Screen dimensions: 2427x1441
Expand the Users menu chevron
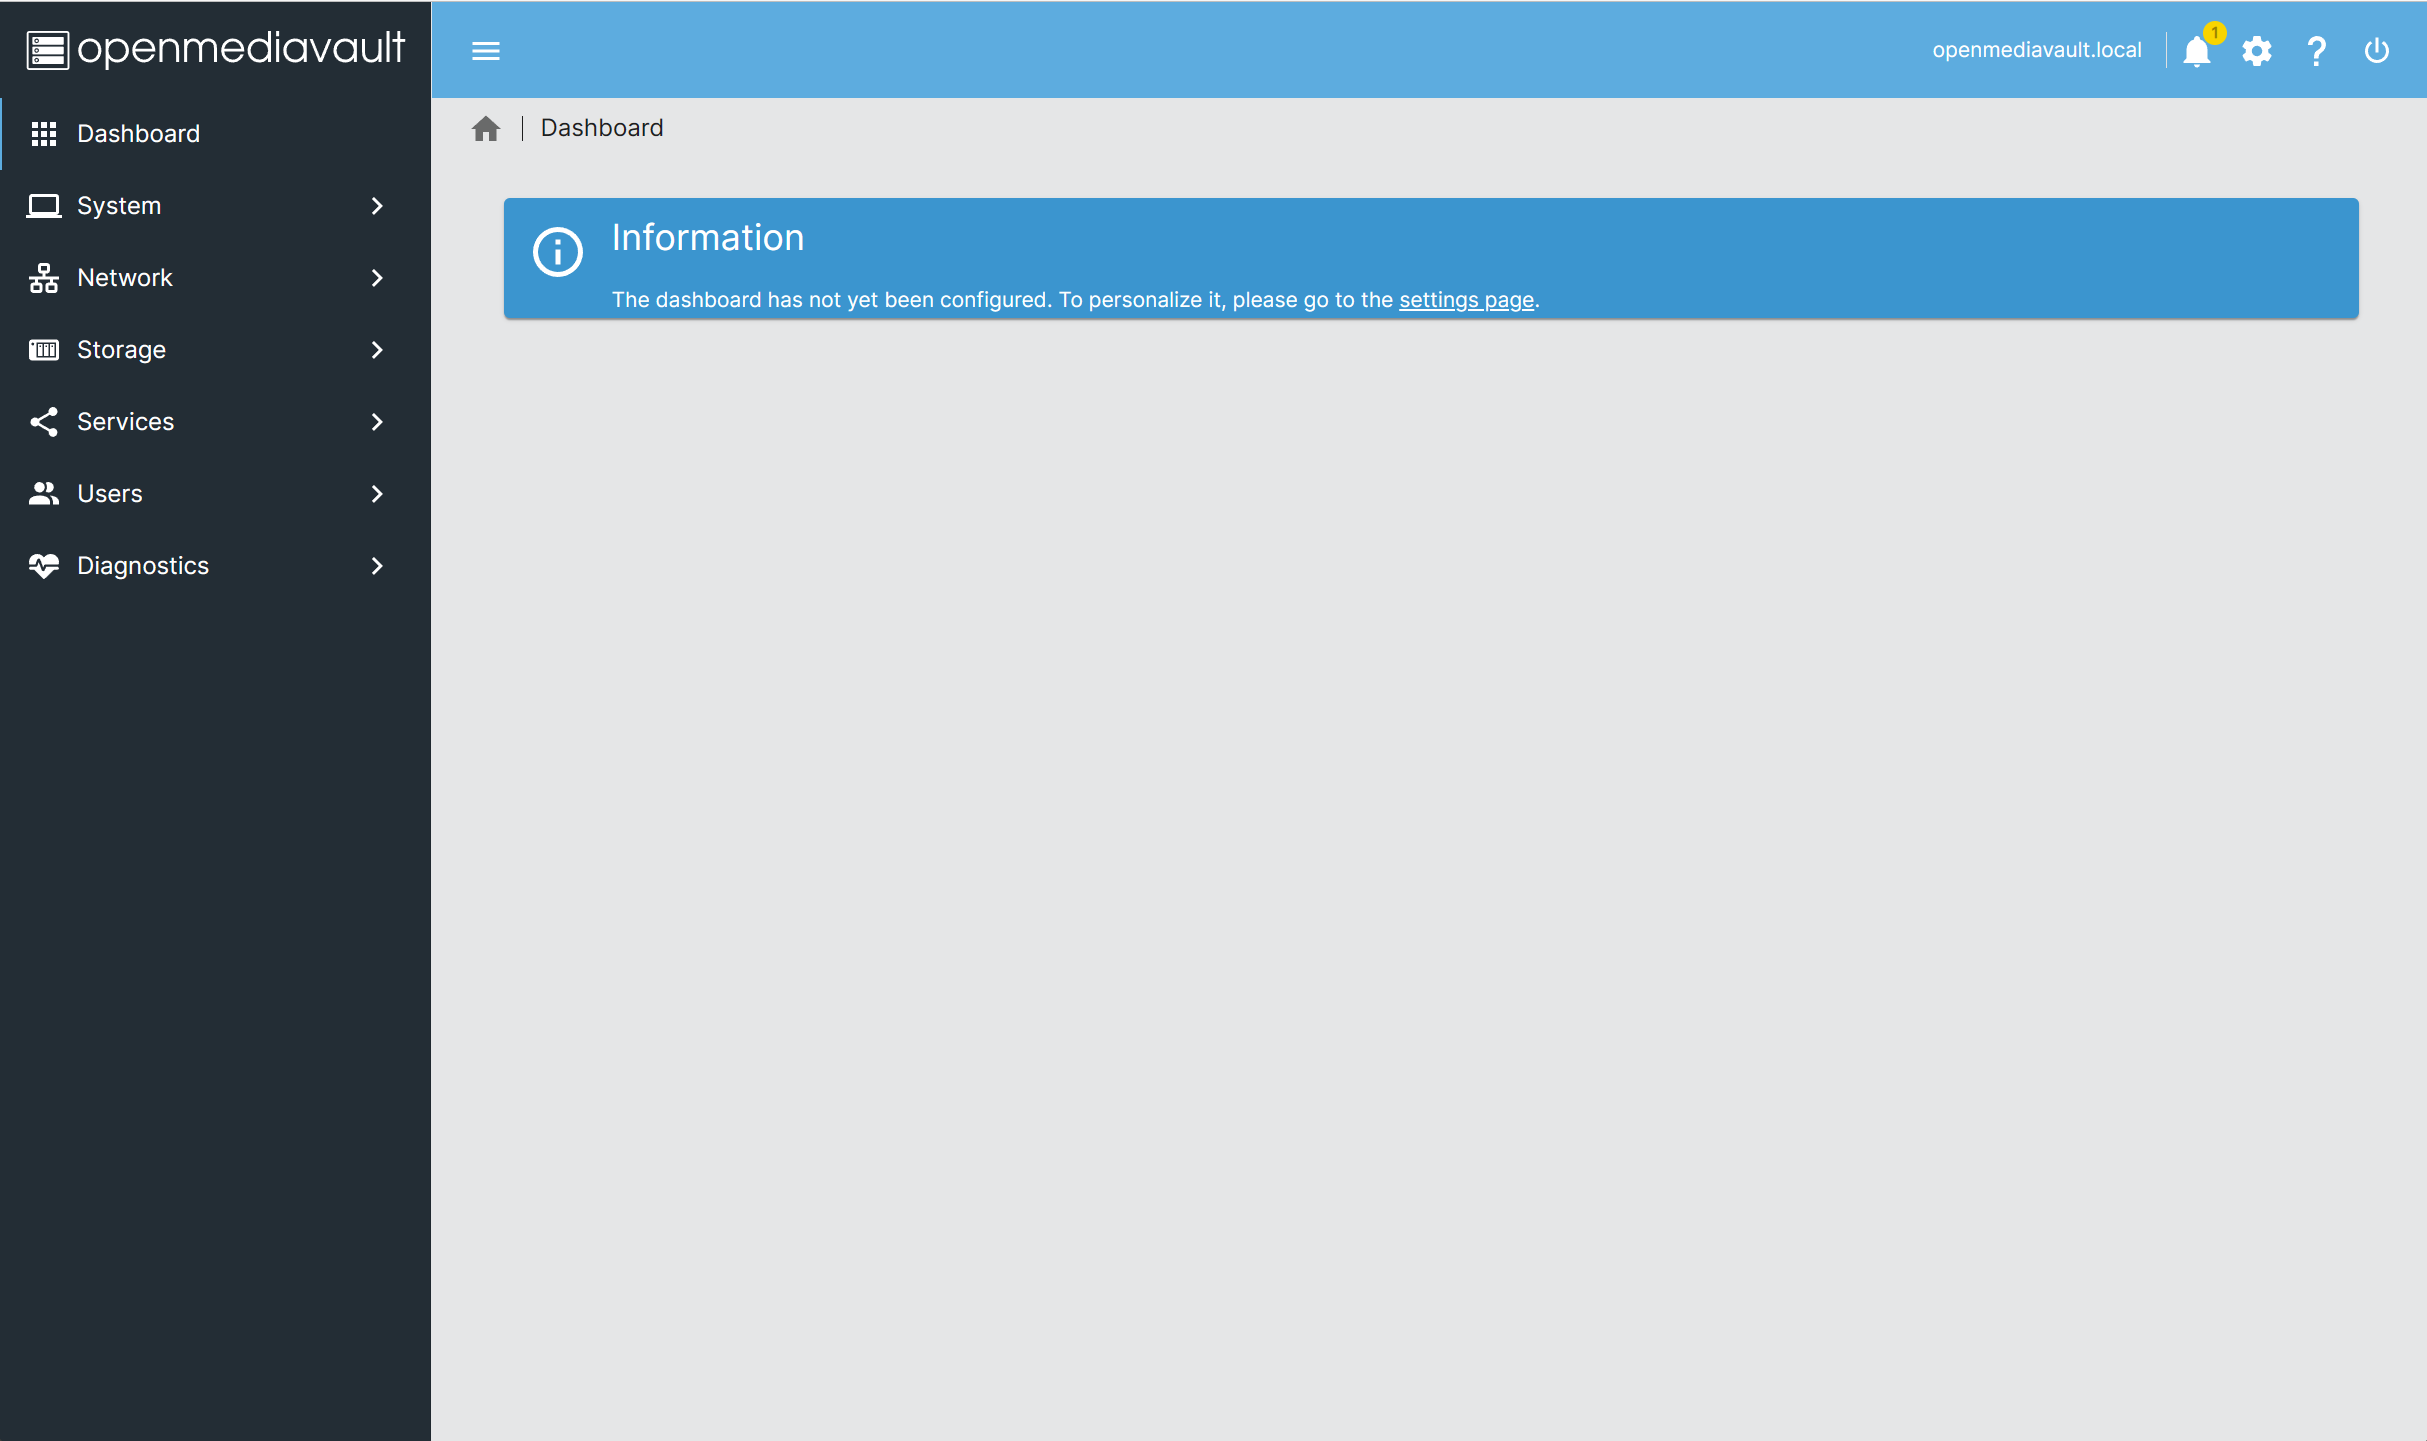pyautogui.click(x=377, y=493)
